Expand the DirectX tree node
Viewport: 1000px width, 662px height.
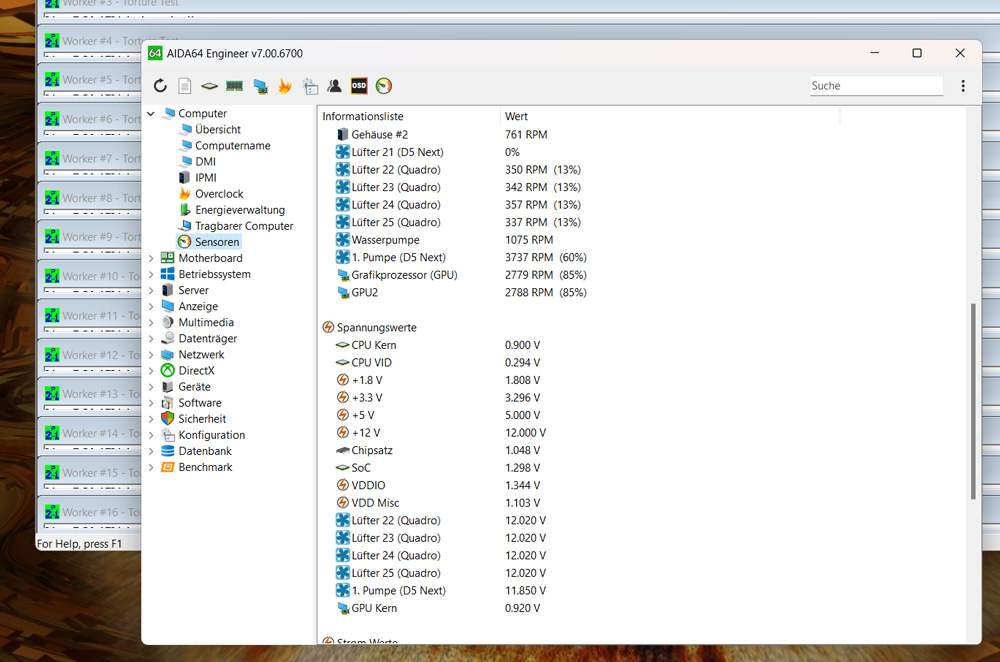click(151, 371)
